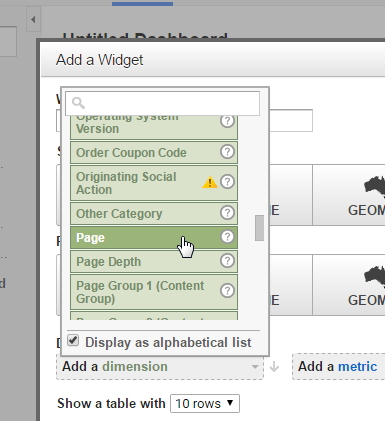Click the search magnifier icon
This screenshot has width=385, height=421.
tap(79, 103)
